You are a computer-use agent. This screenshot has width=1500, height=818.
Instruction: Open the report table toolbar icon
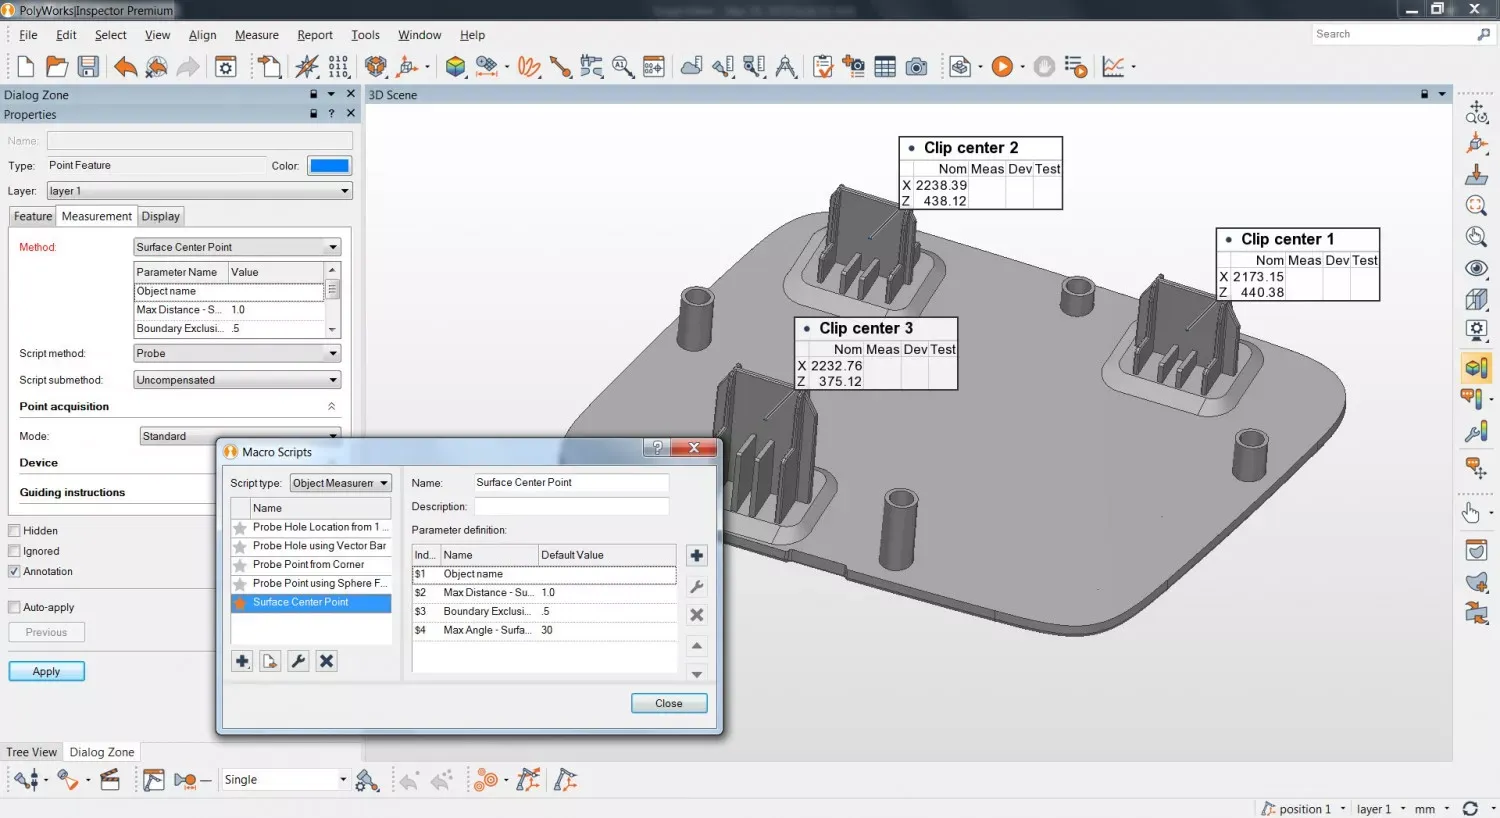coord(885,66)
